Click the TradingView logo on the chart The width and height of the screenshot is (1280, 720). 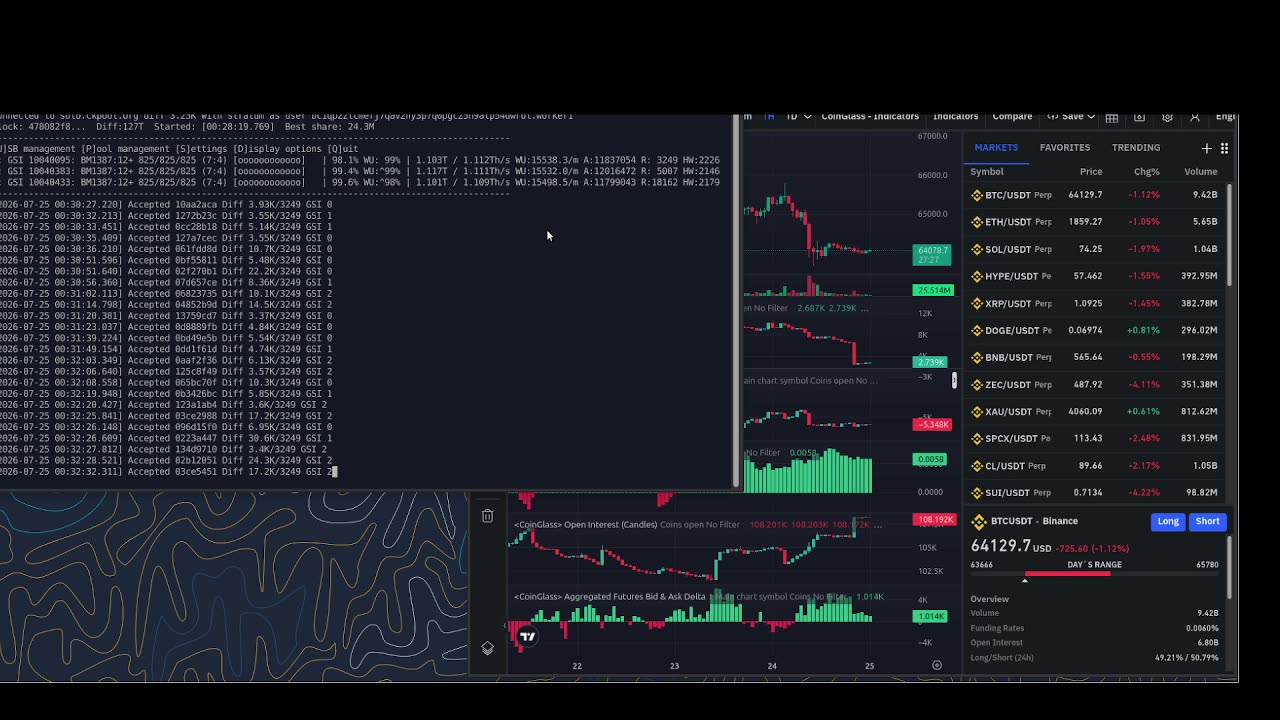point(527,636)
